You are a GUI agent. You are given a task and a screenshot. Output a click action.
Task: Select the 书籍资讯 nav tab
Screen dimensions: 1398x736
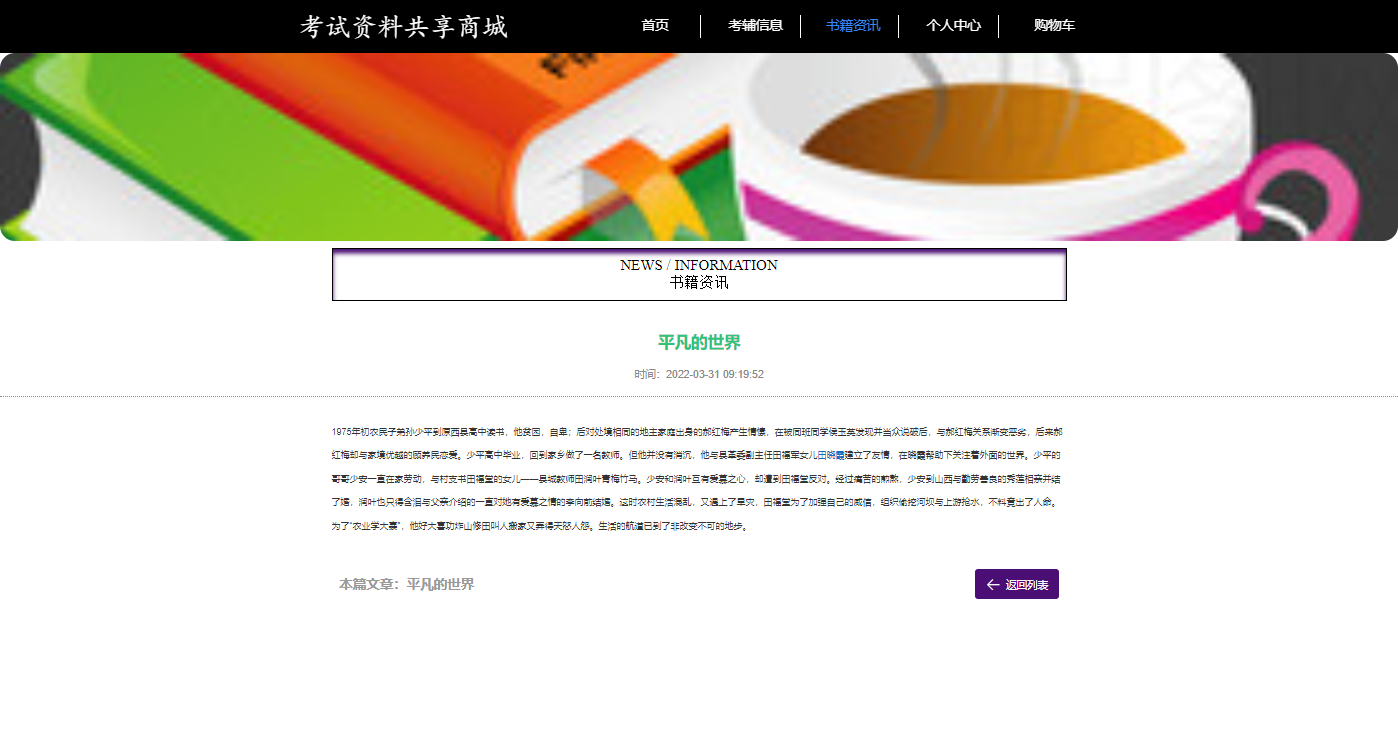click(853, 26)
